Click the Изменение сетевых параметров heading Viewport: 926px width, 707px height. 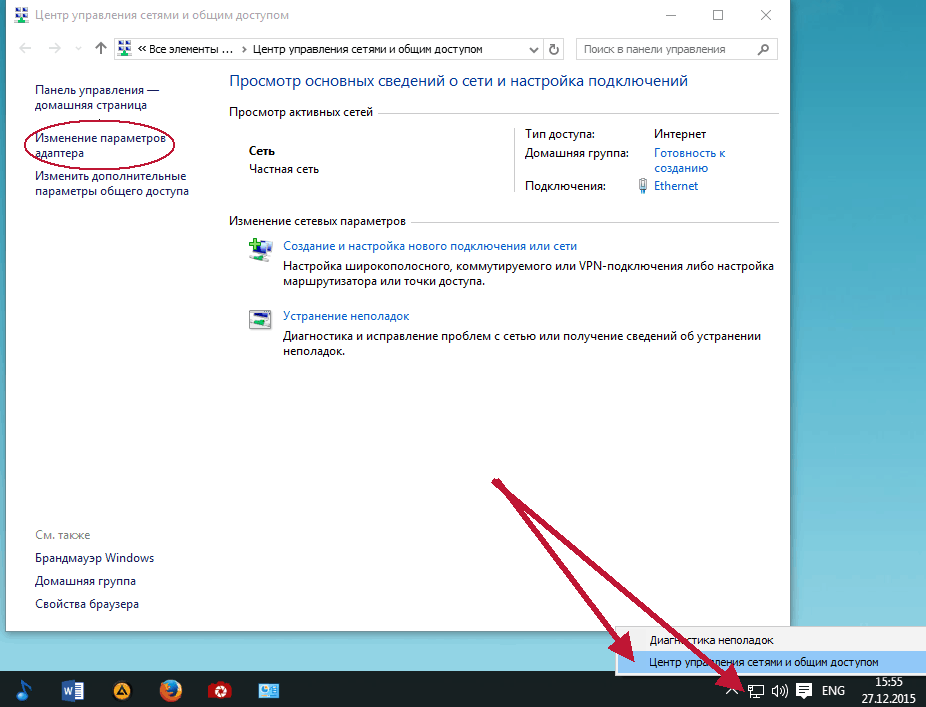[x=317, y=221]
